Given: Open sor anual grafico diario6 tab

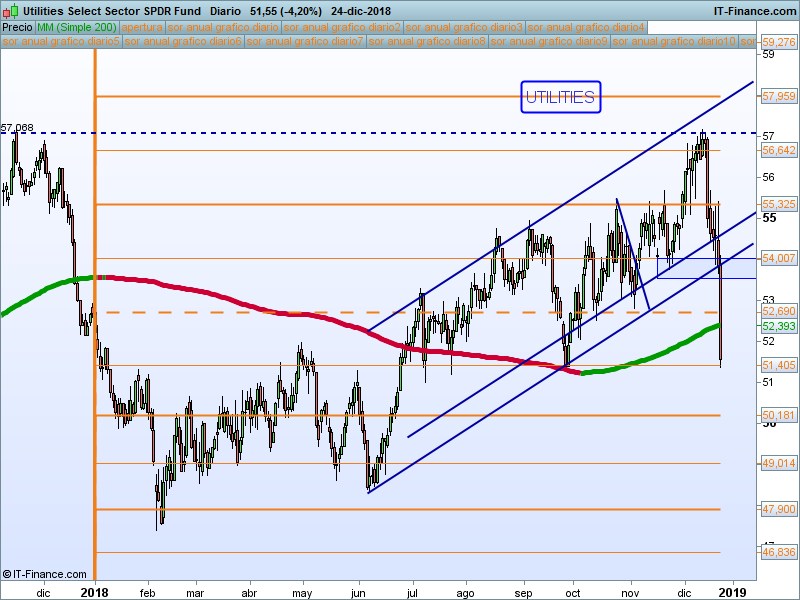Looking at the screenshot, I should [183, 41].
